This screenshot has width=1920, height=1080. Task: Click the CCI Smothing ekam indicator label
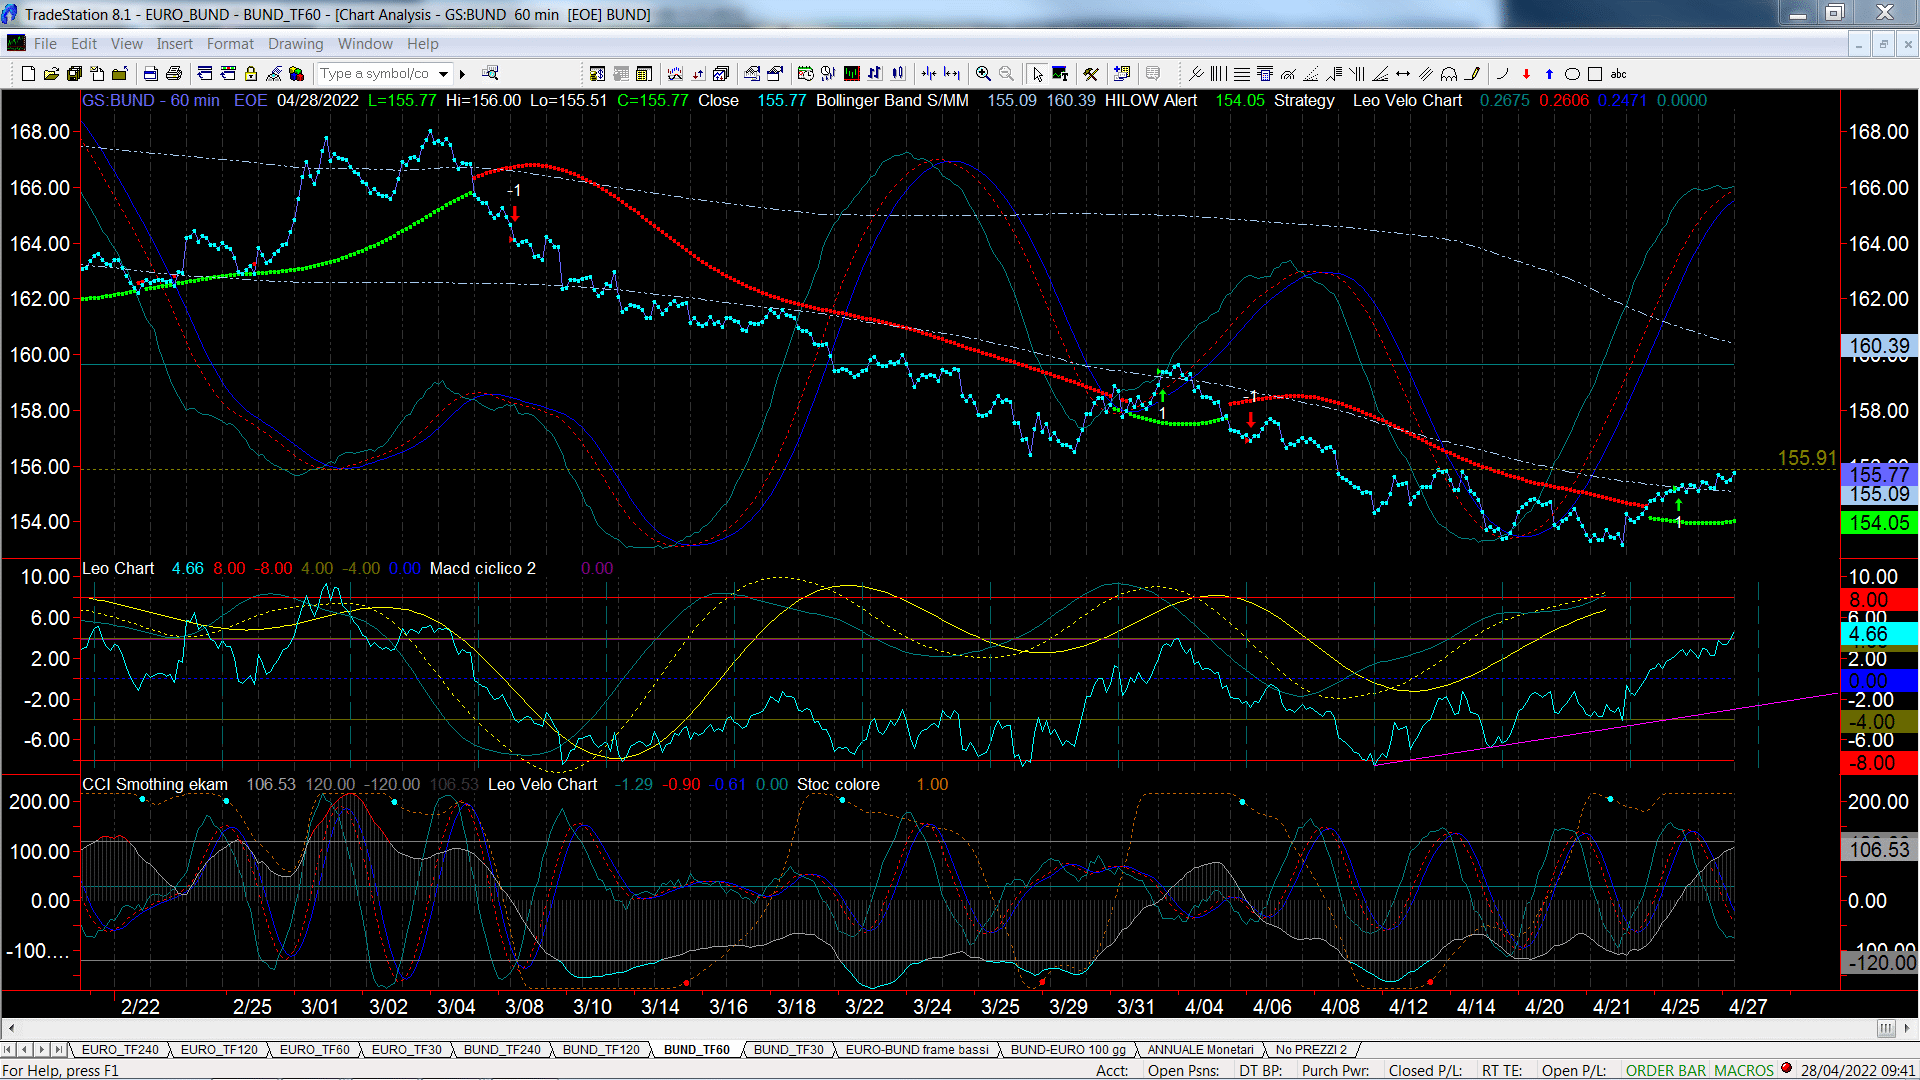[155, 784]
